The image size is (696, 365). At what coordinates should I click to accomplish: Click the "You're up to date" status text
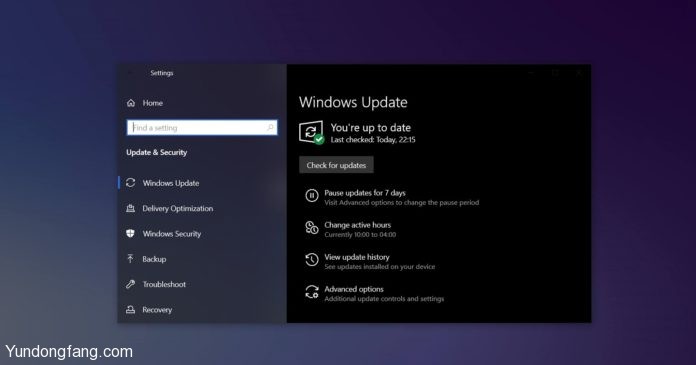371,128
